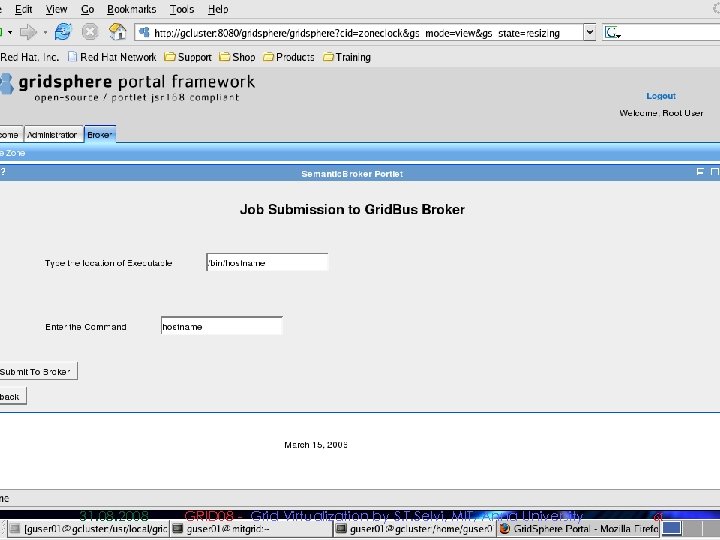The image size is (720, 540).
Task: Click the Enter the Command input field
Action: click(221, 326)
